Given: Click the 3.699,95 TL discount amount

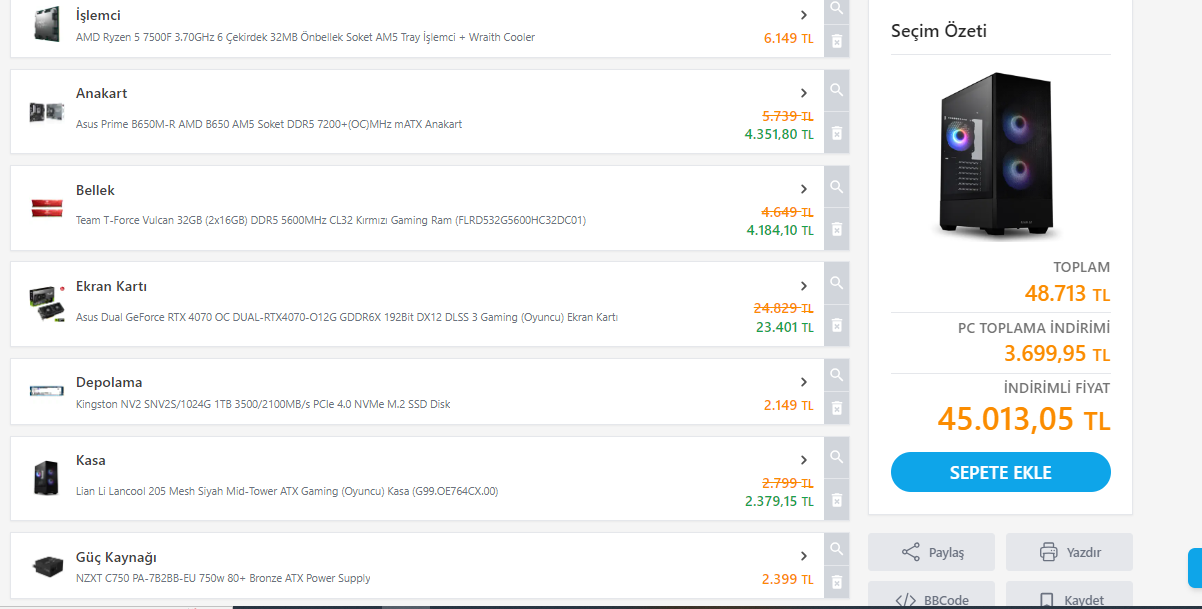Looking at the screenshot, I should pyautogui.click(x=1057, y=354).
